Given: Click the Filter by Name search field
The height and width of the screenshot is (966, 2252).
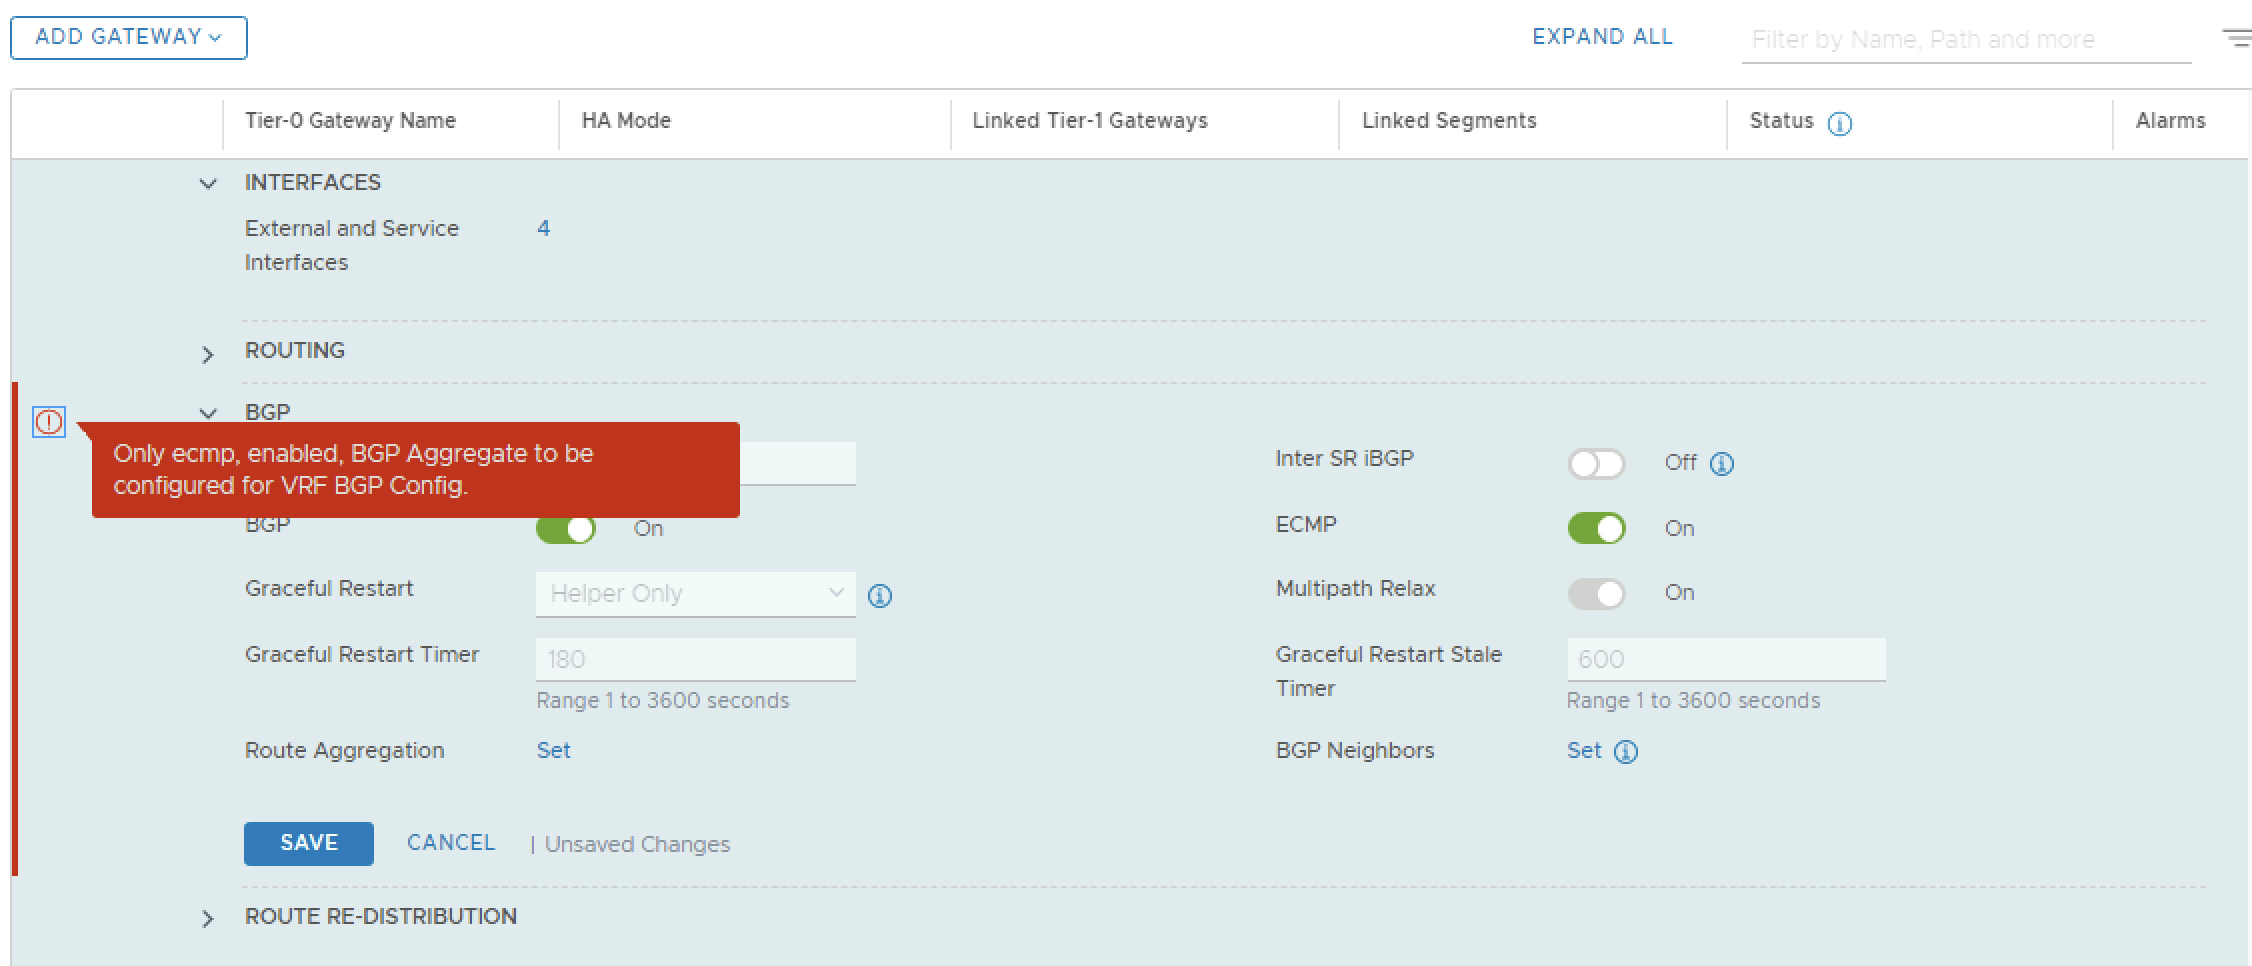Looking at the screenshot, I should coord(1965,40).
